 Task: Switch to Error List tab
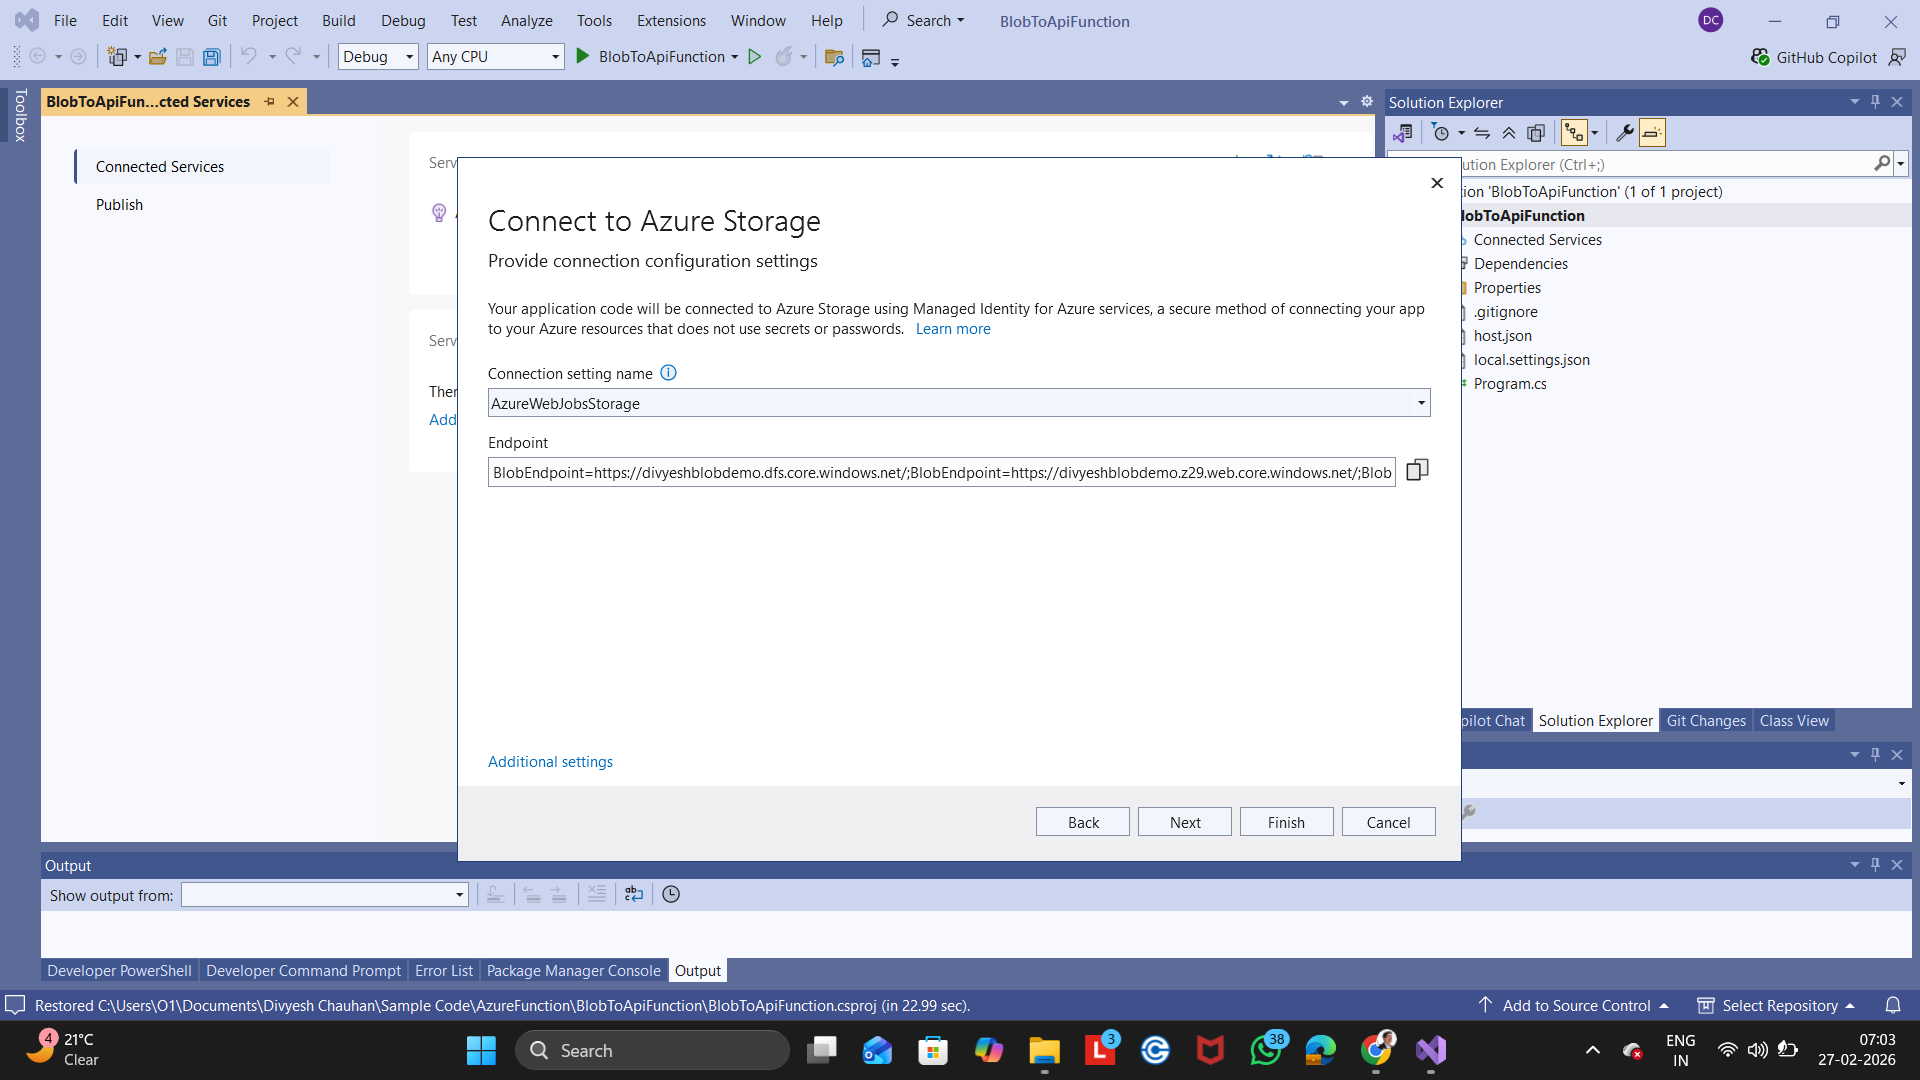pyautogui.click(x=443, y=970)
